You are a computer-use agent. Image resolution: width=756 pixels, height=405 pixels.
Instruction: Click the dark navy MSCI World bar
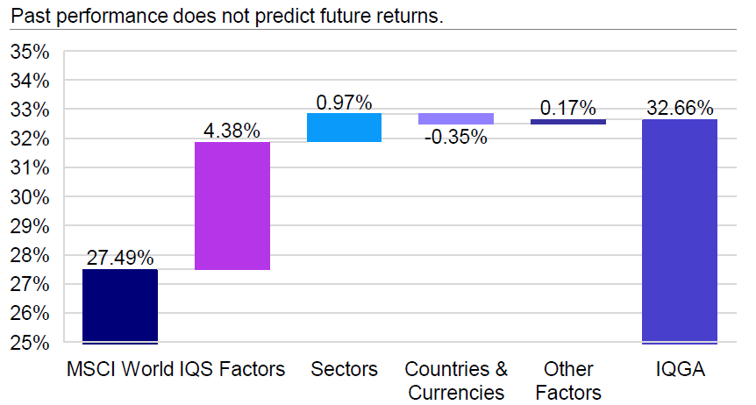pyautogui.click(x=120, y=307)
